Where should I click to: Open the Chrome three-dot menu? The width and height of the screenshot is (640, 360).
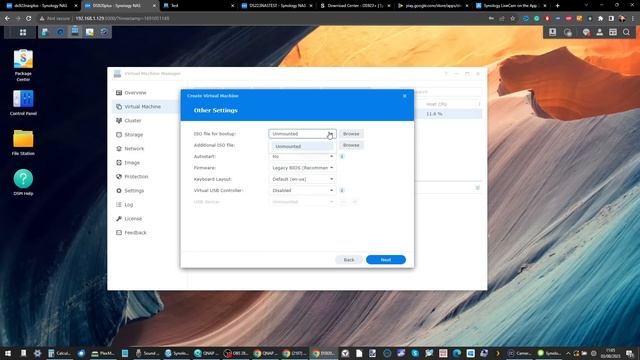pyautogui.click(x=634, y=18)
